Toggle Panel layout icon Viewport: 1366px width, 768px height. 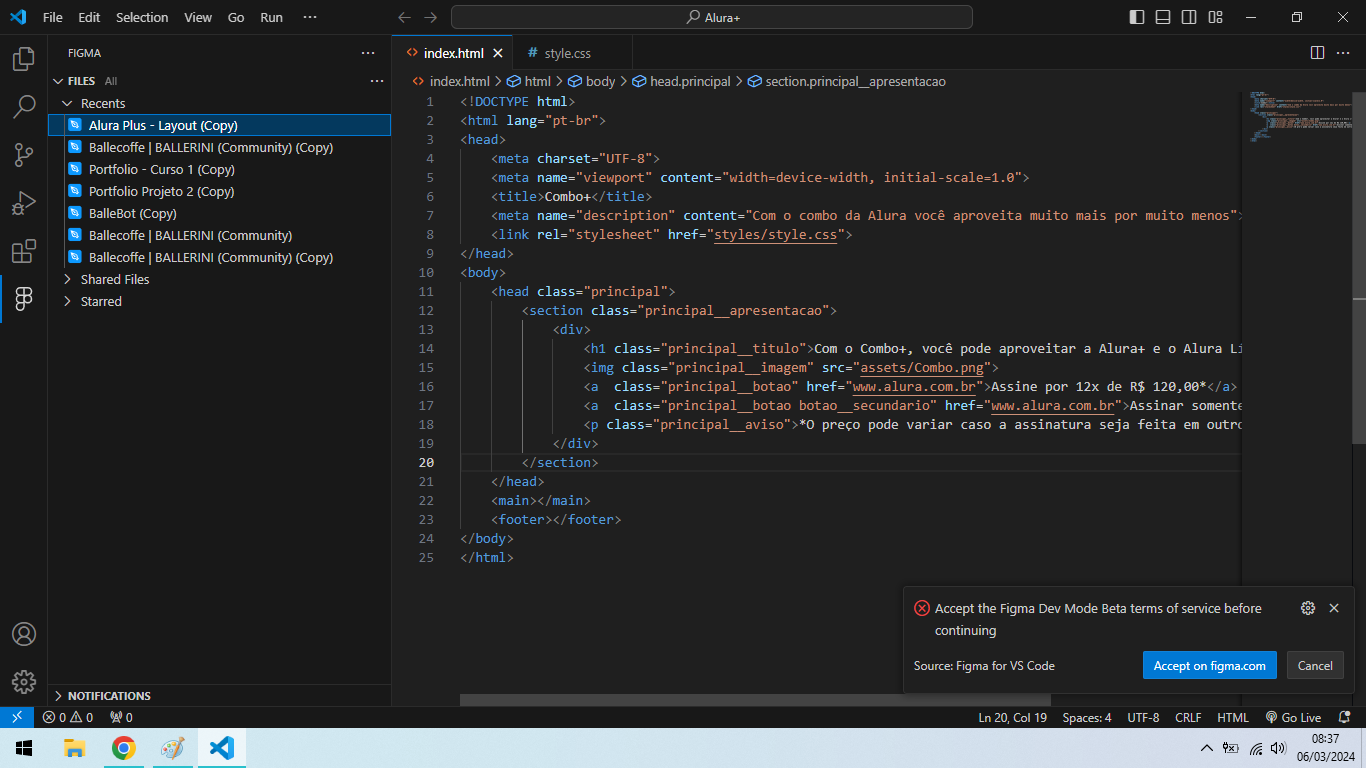(1163, 17)
